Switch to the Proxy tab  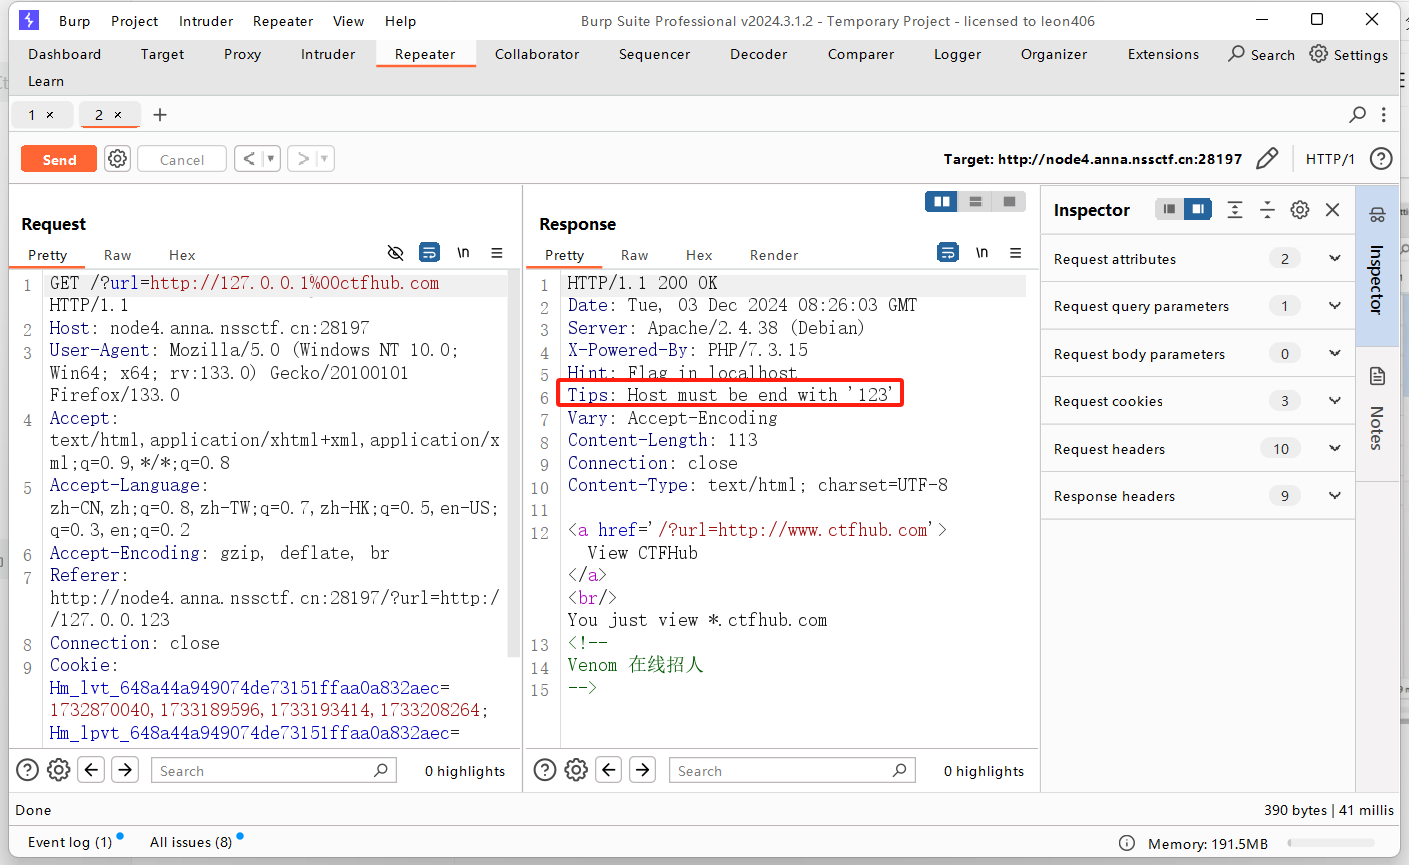(x=242, y=54)
